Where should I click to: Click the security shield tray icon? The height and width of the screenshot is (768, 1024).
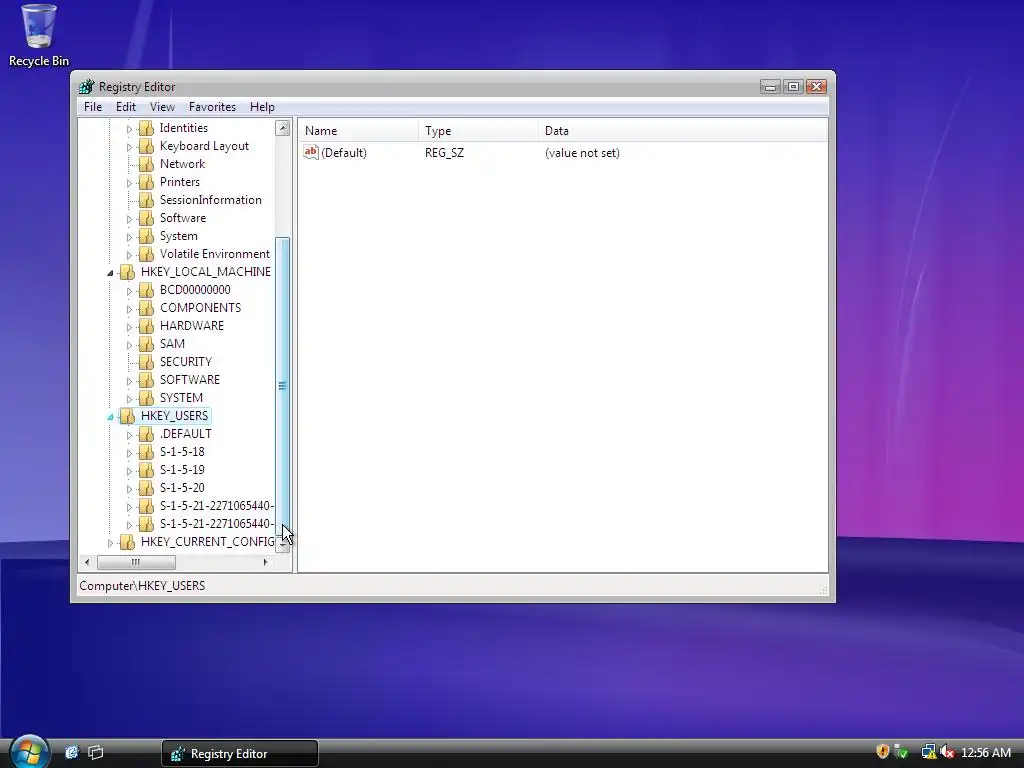click(883, 752)
